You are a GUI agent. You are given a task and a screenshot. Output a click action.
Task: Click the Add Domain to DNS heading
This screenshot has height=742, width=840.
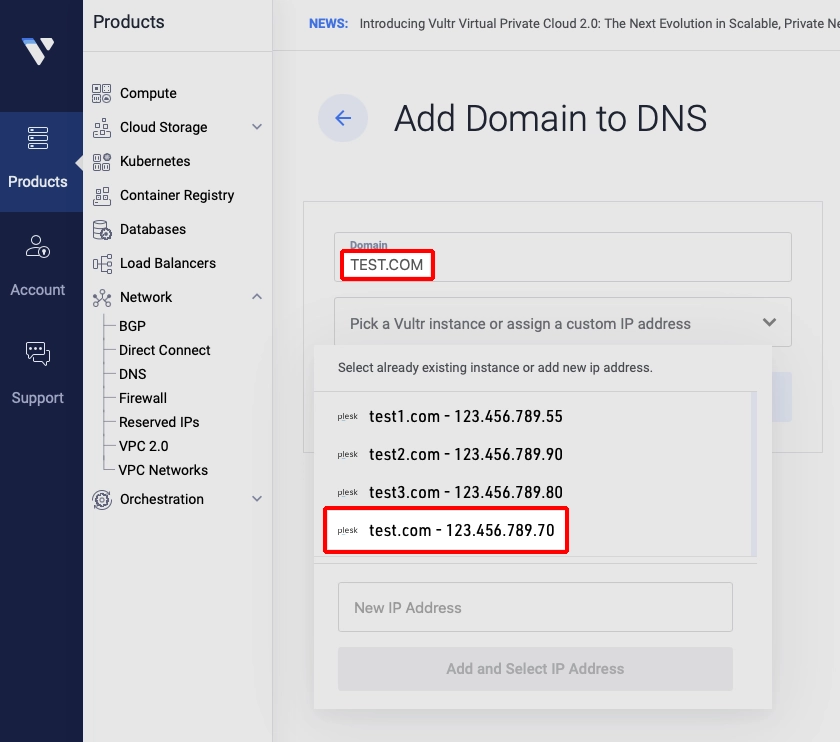(x=551, y=118)
